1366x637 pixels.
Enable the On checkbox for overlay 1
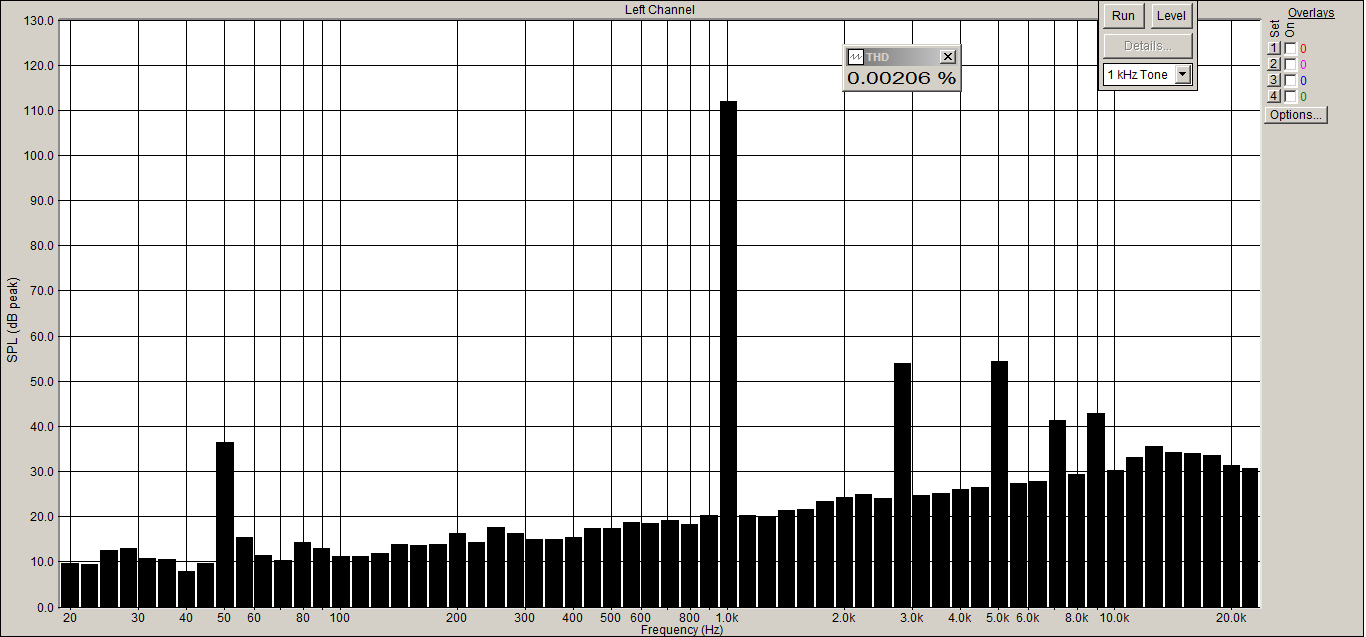1290,48
